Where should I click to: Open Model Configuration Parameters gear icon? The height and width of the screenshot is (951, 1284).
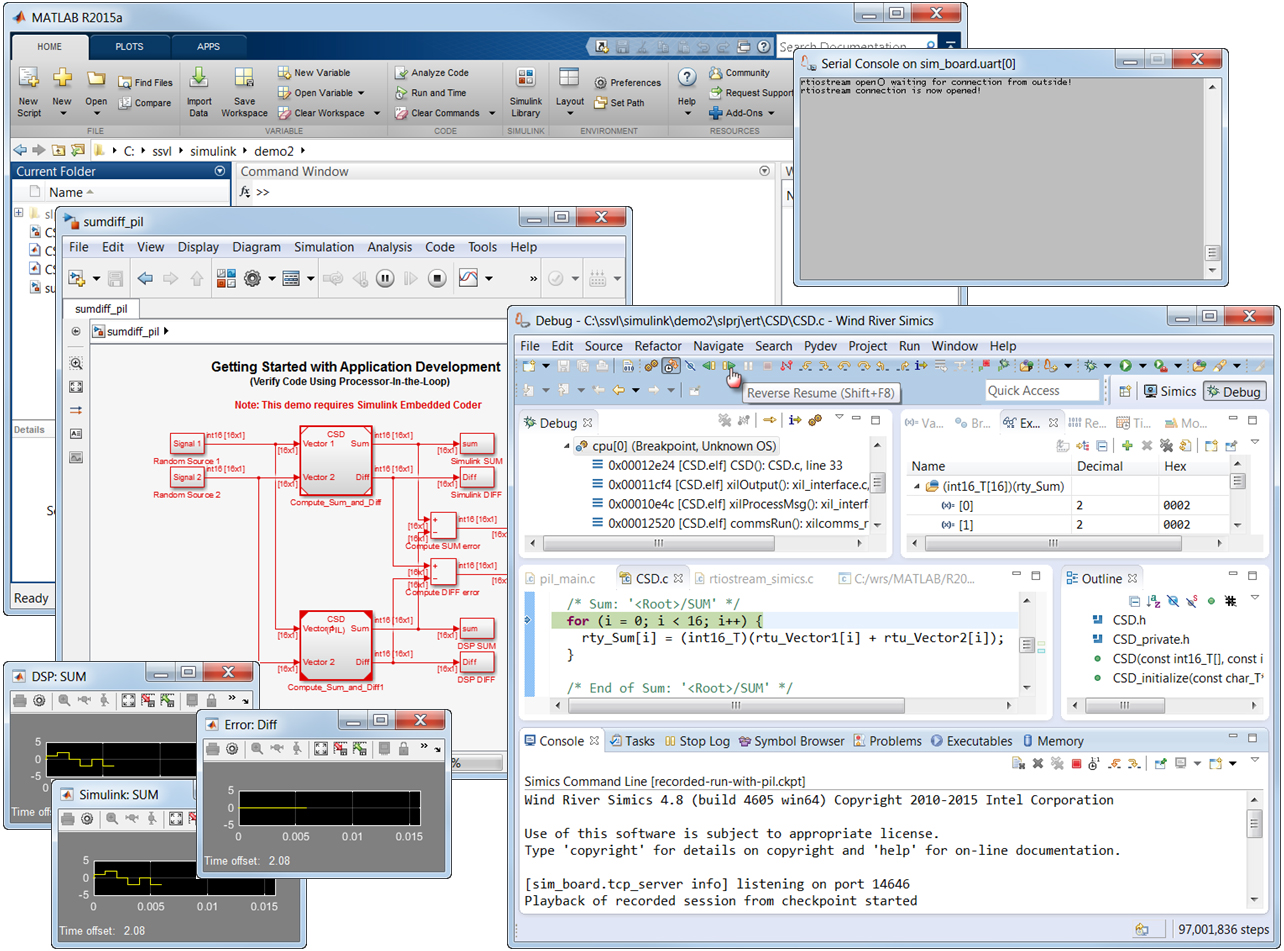click(252, 279)
